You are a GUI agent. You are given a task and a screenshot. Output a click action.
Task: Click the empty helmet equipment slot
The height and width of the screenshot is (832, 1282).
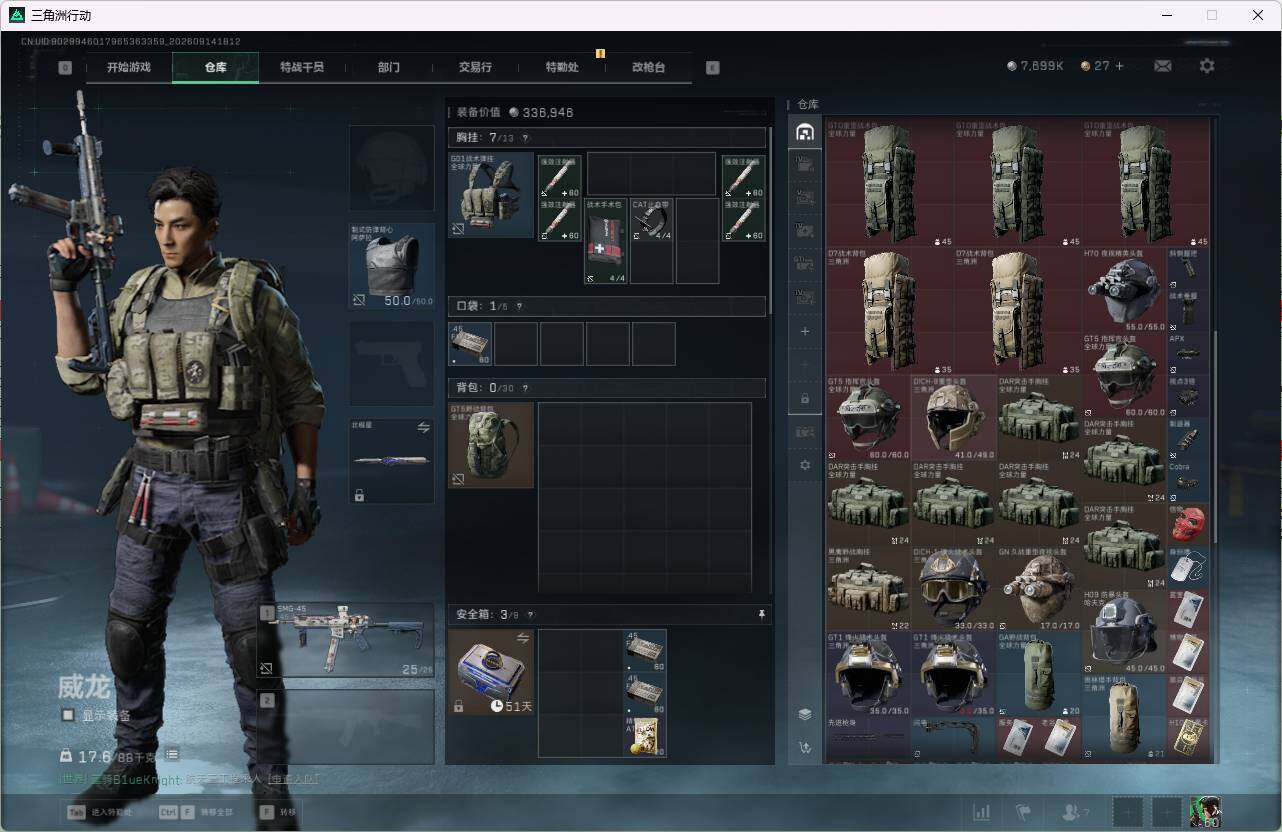pos(391,168)
